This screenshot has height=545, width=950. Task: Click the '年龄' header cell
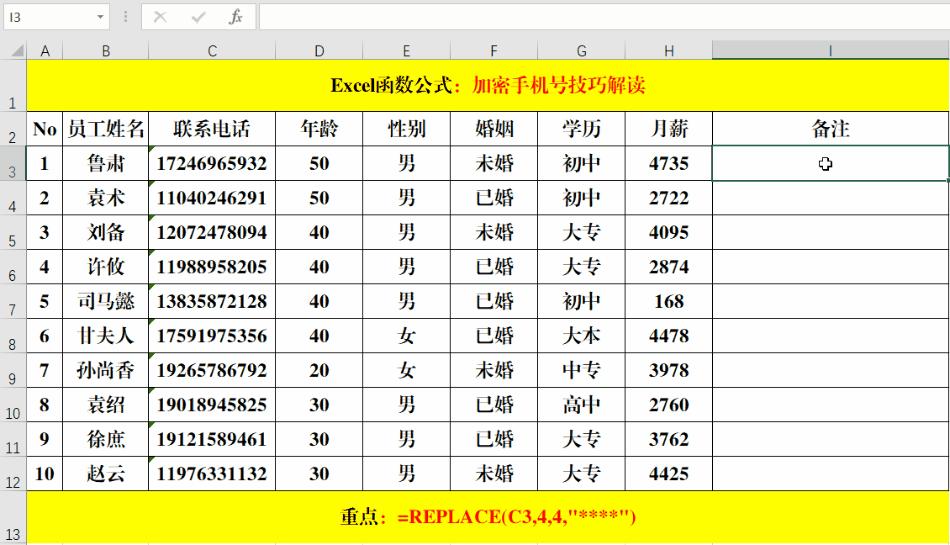click(x=319, y=129)
